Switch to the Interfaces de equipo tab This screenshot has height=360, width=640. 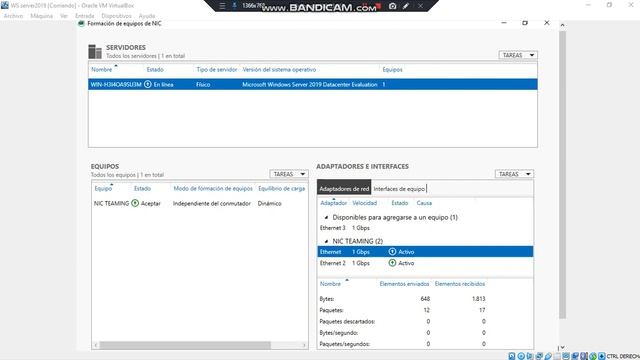coord(399,189)
